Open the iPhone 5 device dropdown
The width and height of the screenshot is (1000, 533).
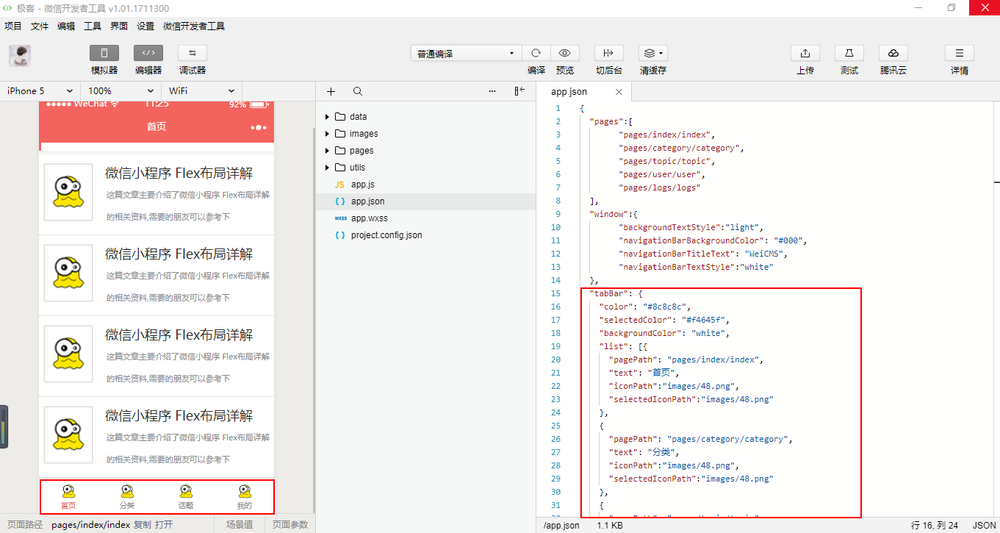tap(41, 91)
